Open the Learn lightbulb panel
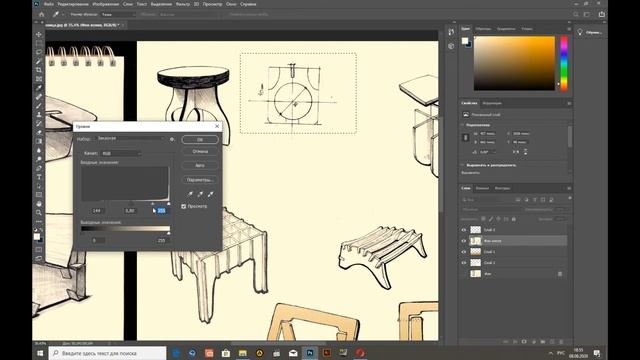 580,32
